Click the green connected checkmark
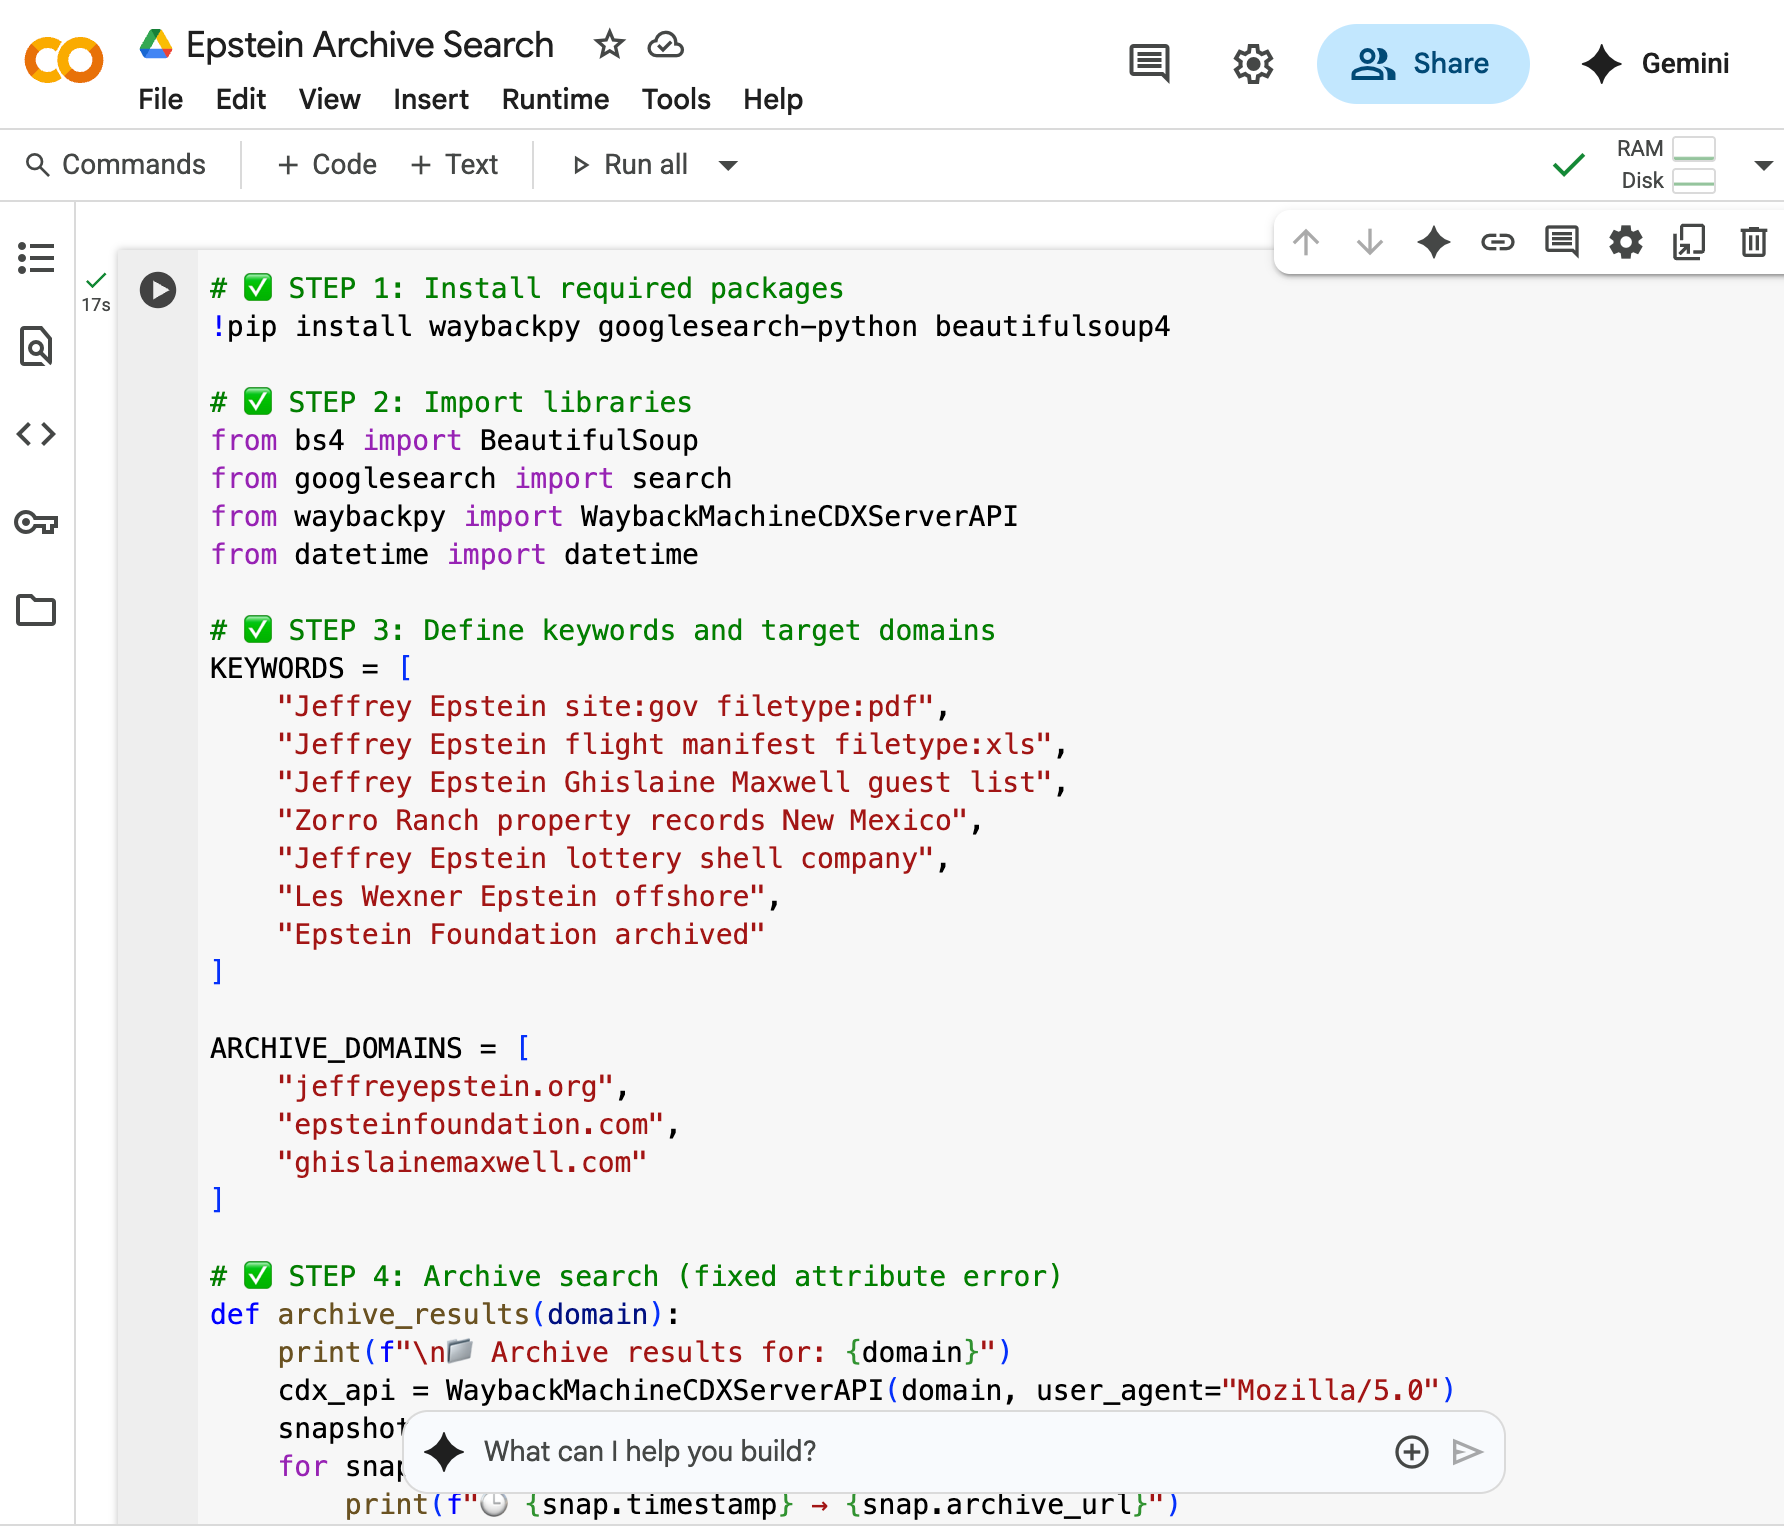 [x=1569, y=164]
